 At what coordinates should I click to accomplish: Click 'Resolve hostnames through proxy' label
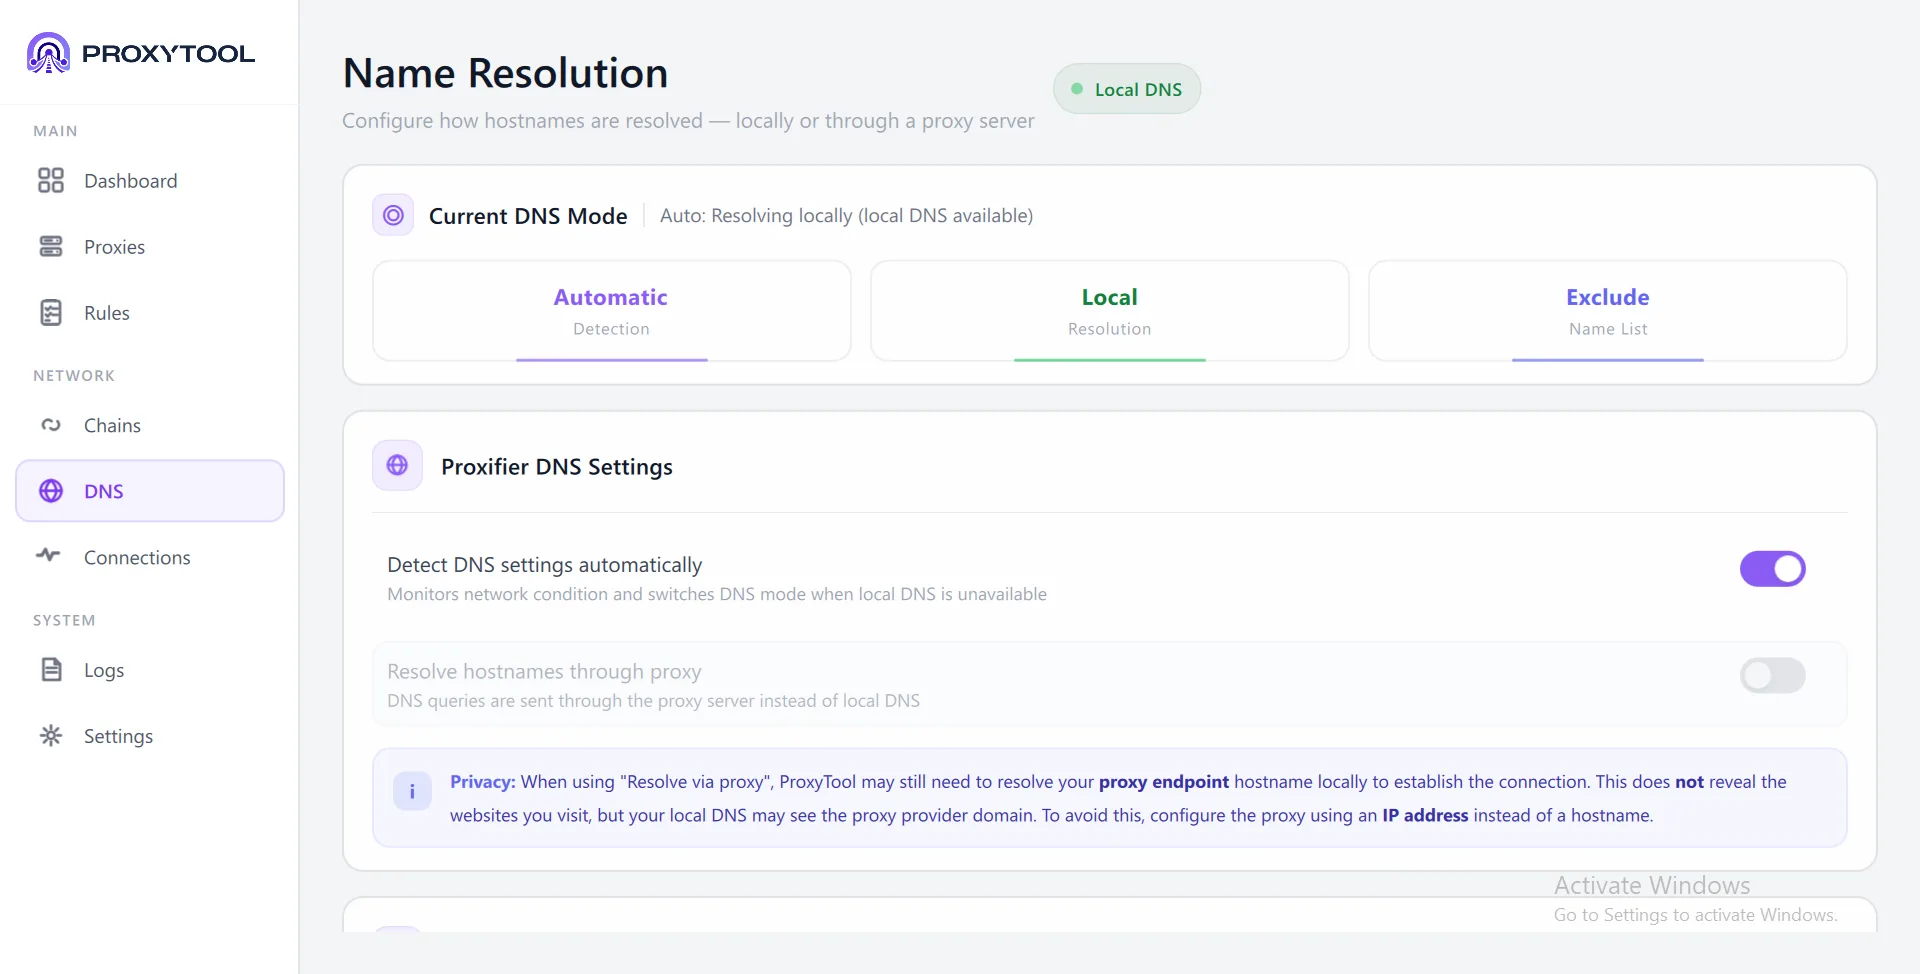pyautogui.click(x=544, y=672)
